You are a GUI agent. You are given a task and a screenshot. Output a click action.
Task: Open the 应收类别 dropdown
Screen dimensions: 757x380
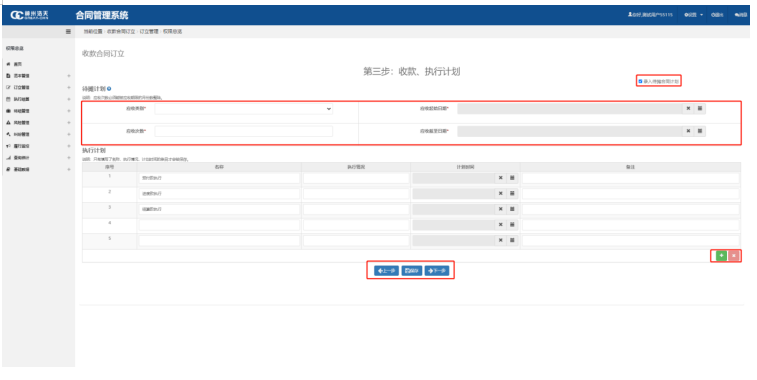point(243,109)
